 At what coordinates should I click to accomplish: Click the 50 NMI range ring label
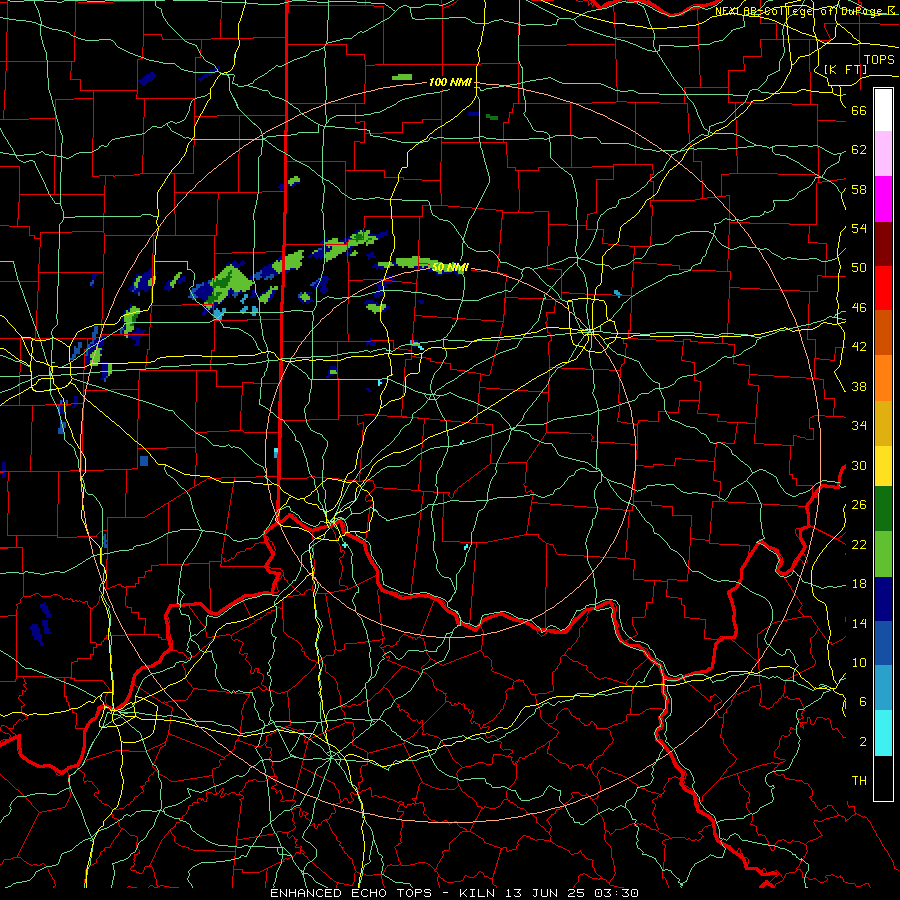tap(450, 267)
